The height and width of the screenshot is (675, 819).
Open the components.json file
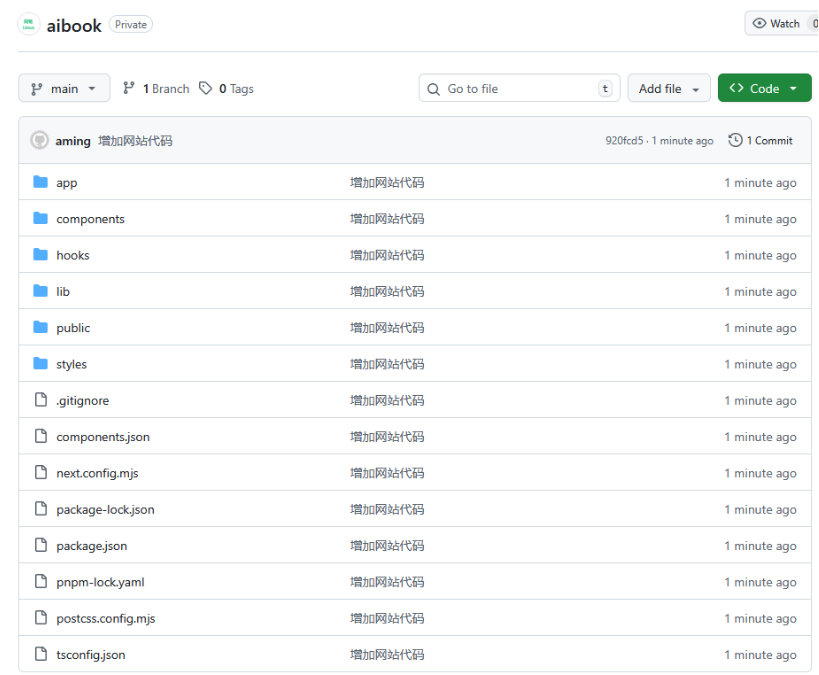103,437
